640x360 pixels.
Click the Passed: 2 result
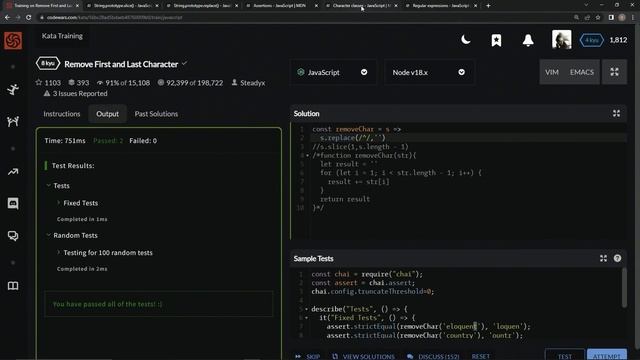pos(108,141)
